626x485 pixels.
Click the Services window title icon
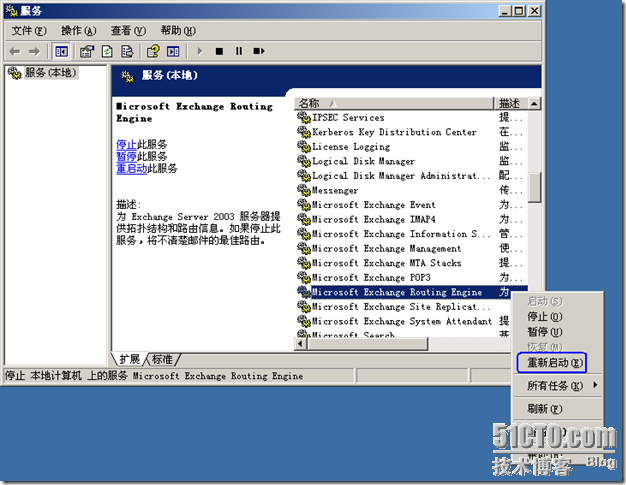pyautogui.click(x=12, y=11)
